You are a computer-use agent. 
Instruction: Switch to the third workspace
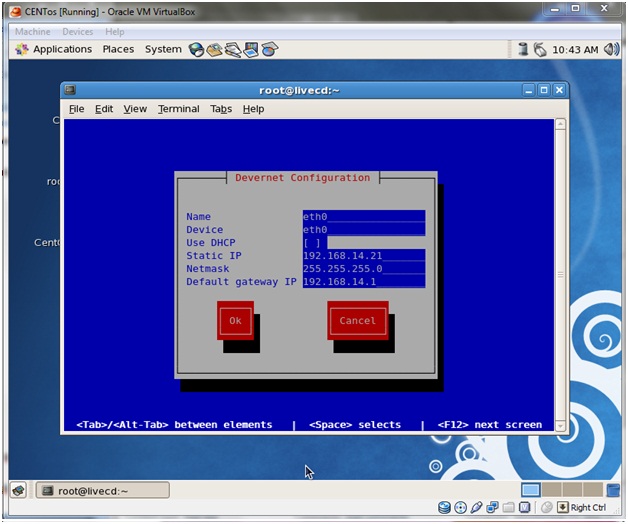point(572,490)
